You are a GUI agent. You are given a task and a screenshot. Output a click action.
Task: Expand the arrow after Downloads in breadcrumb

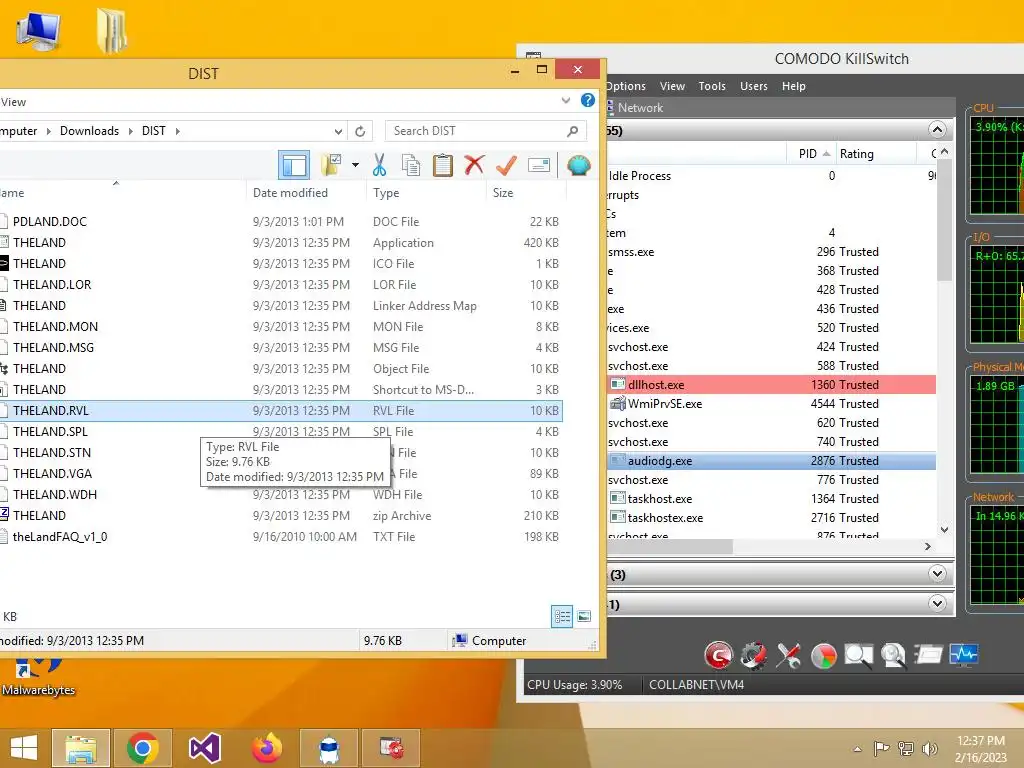point(130,131)
